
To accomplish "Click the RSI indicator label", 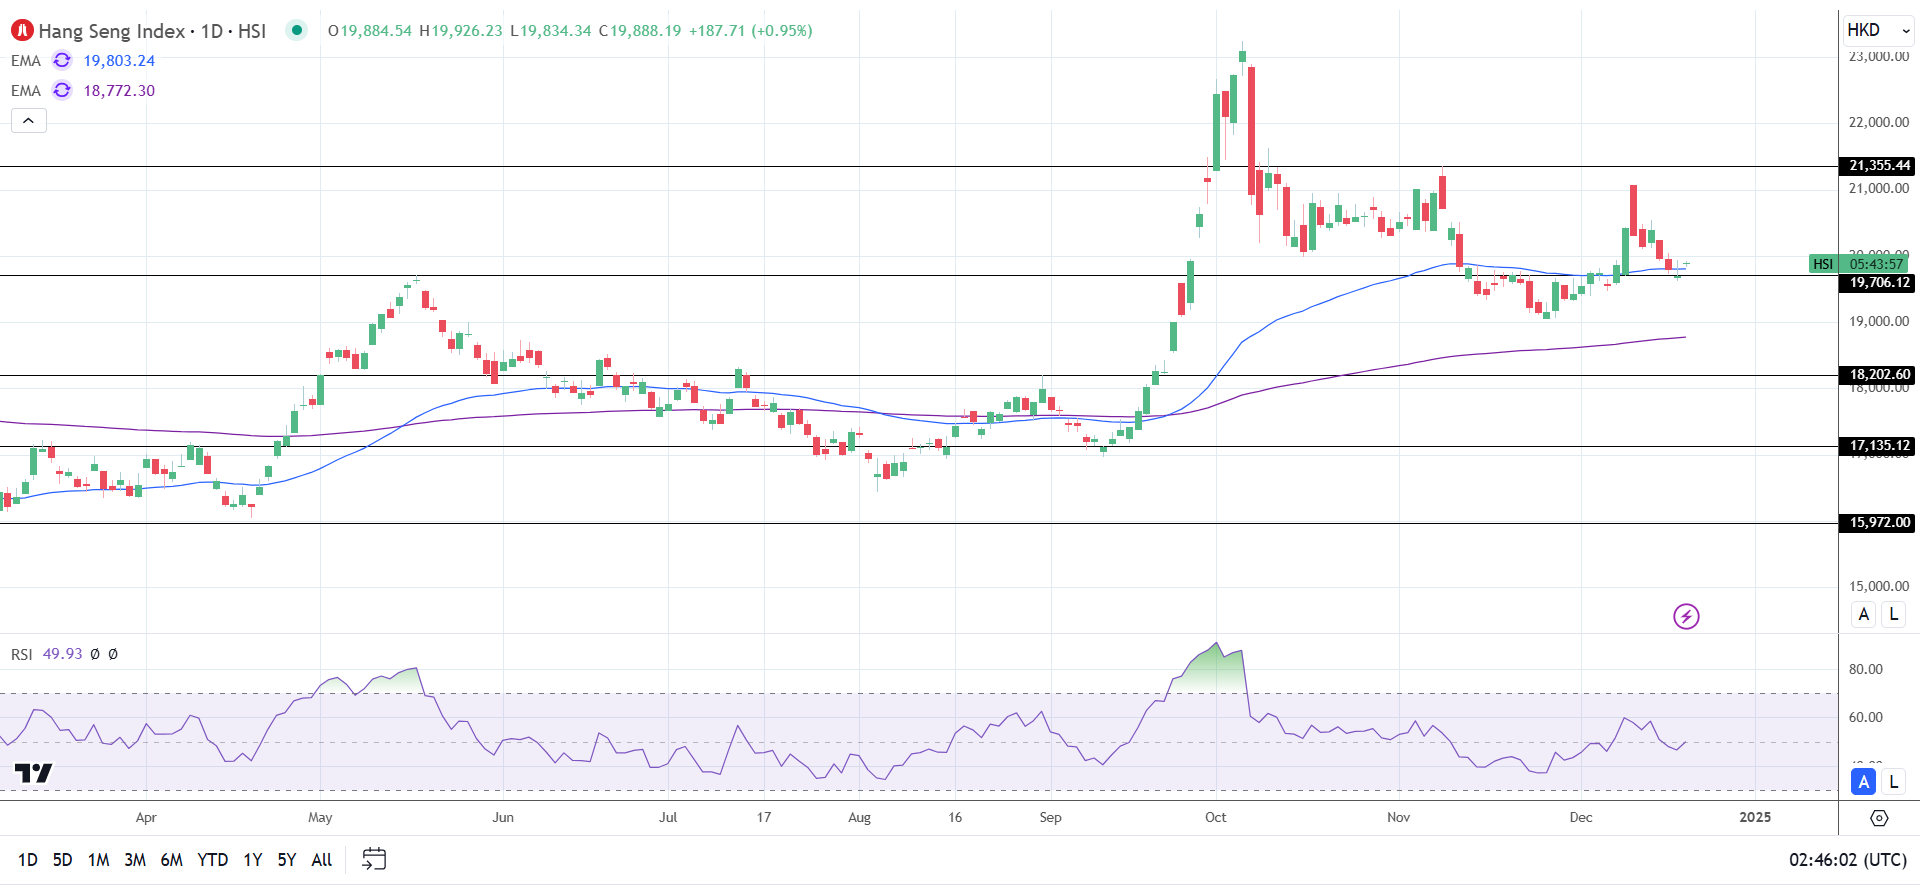I will (22, 654).
